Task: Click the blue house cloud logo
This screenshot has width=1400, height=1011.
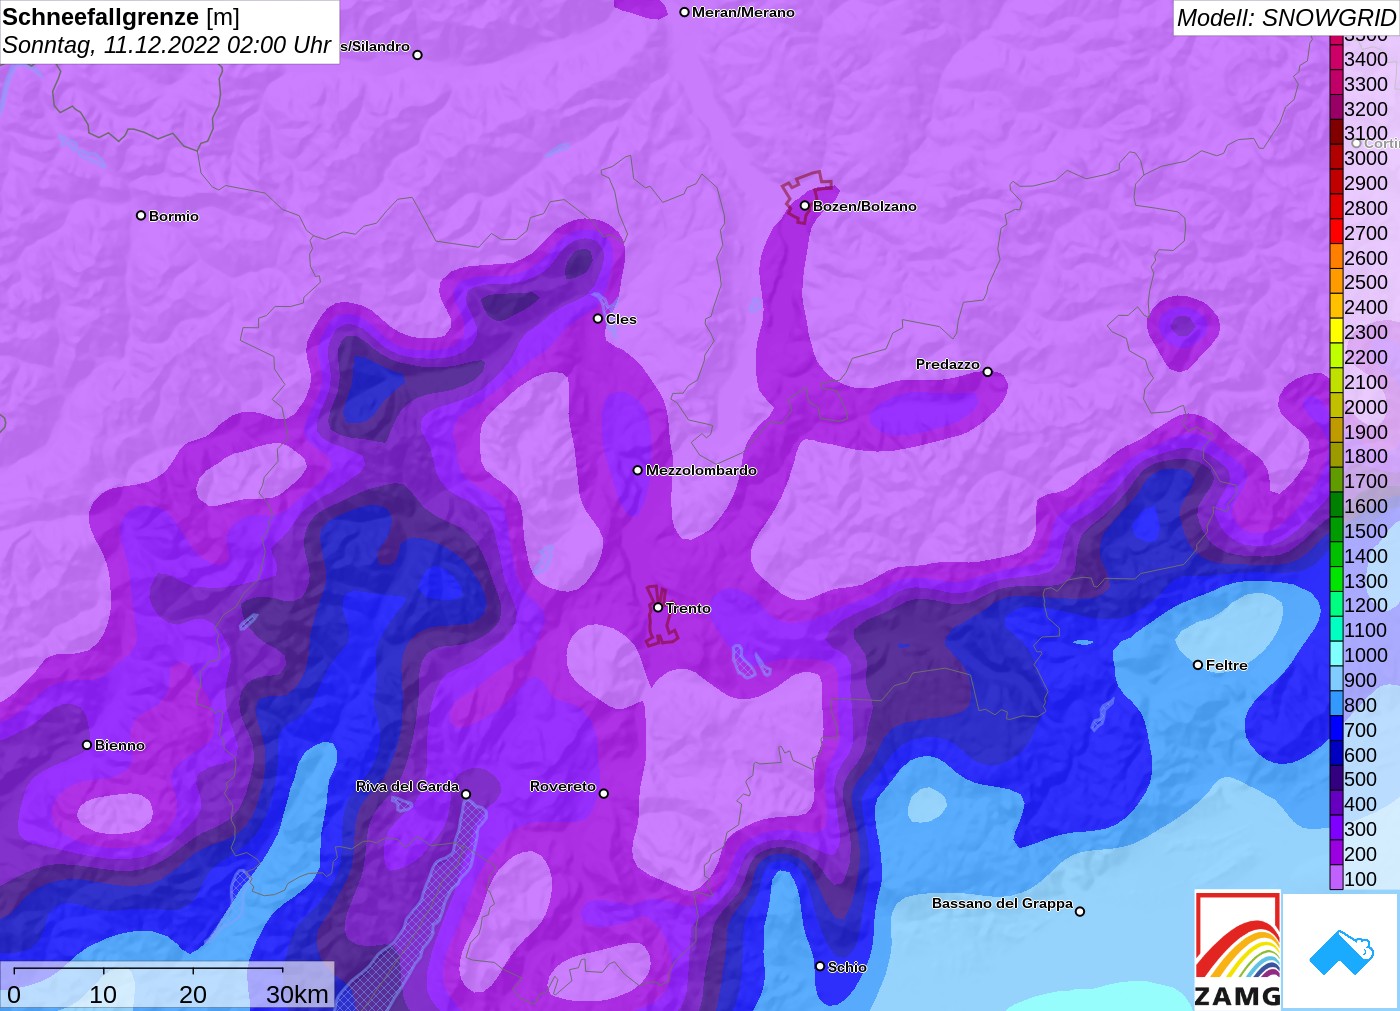Action: coord(1341,951)
